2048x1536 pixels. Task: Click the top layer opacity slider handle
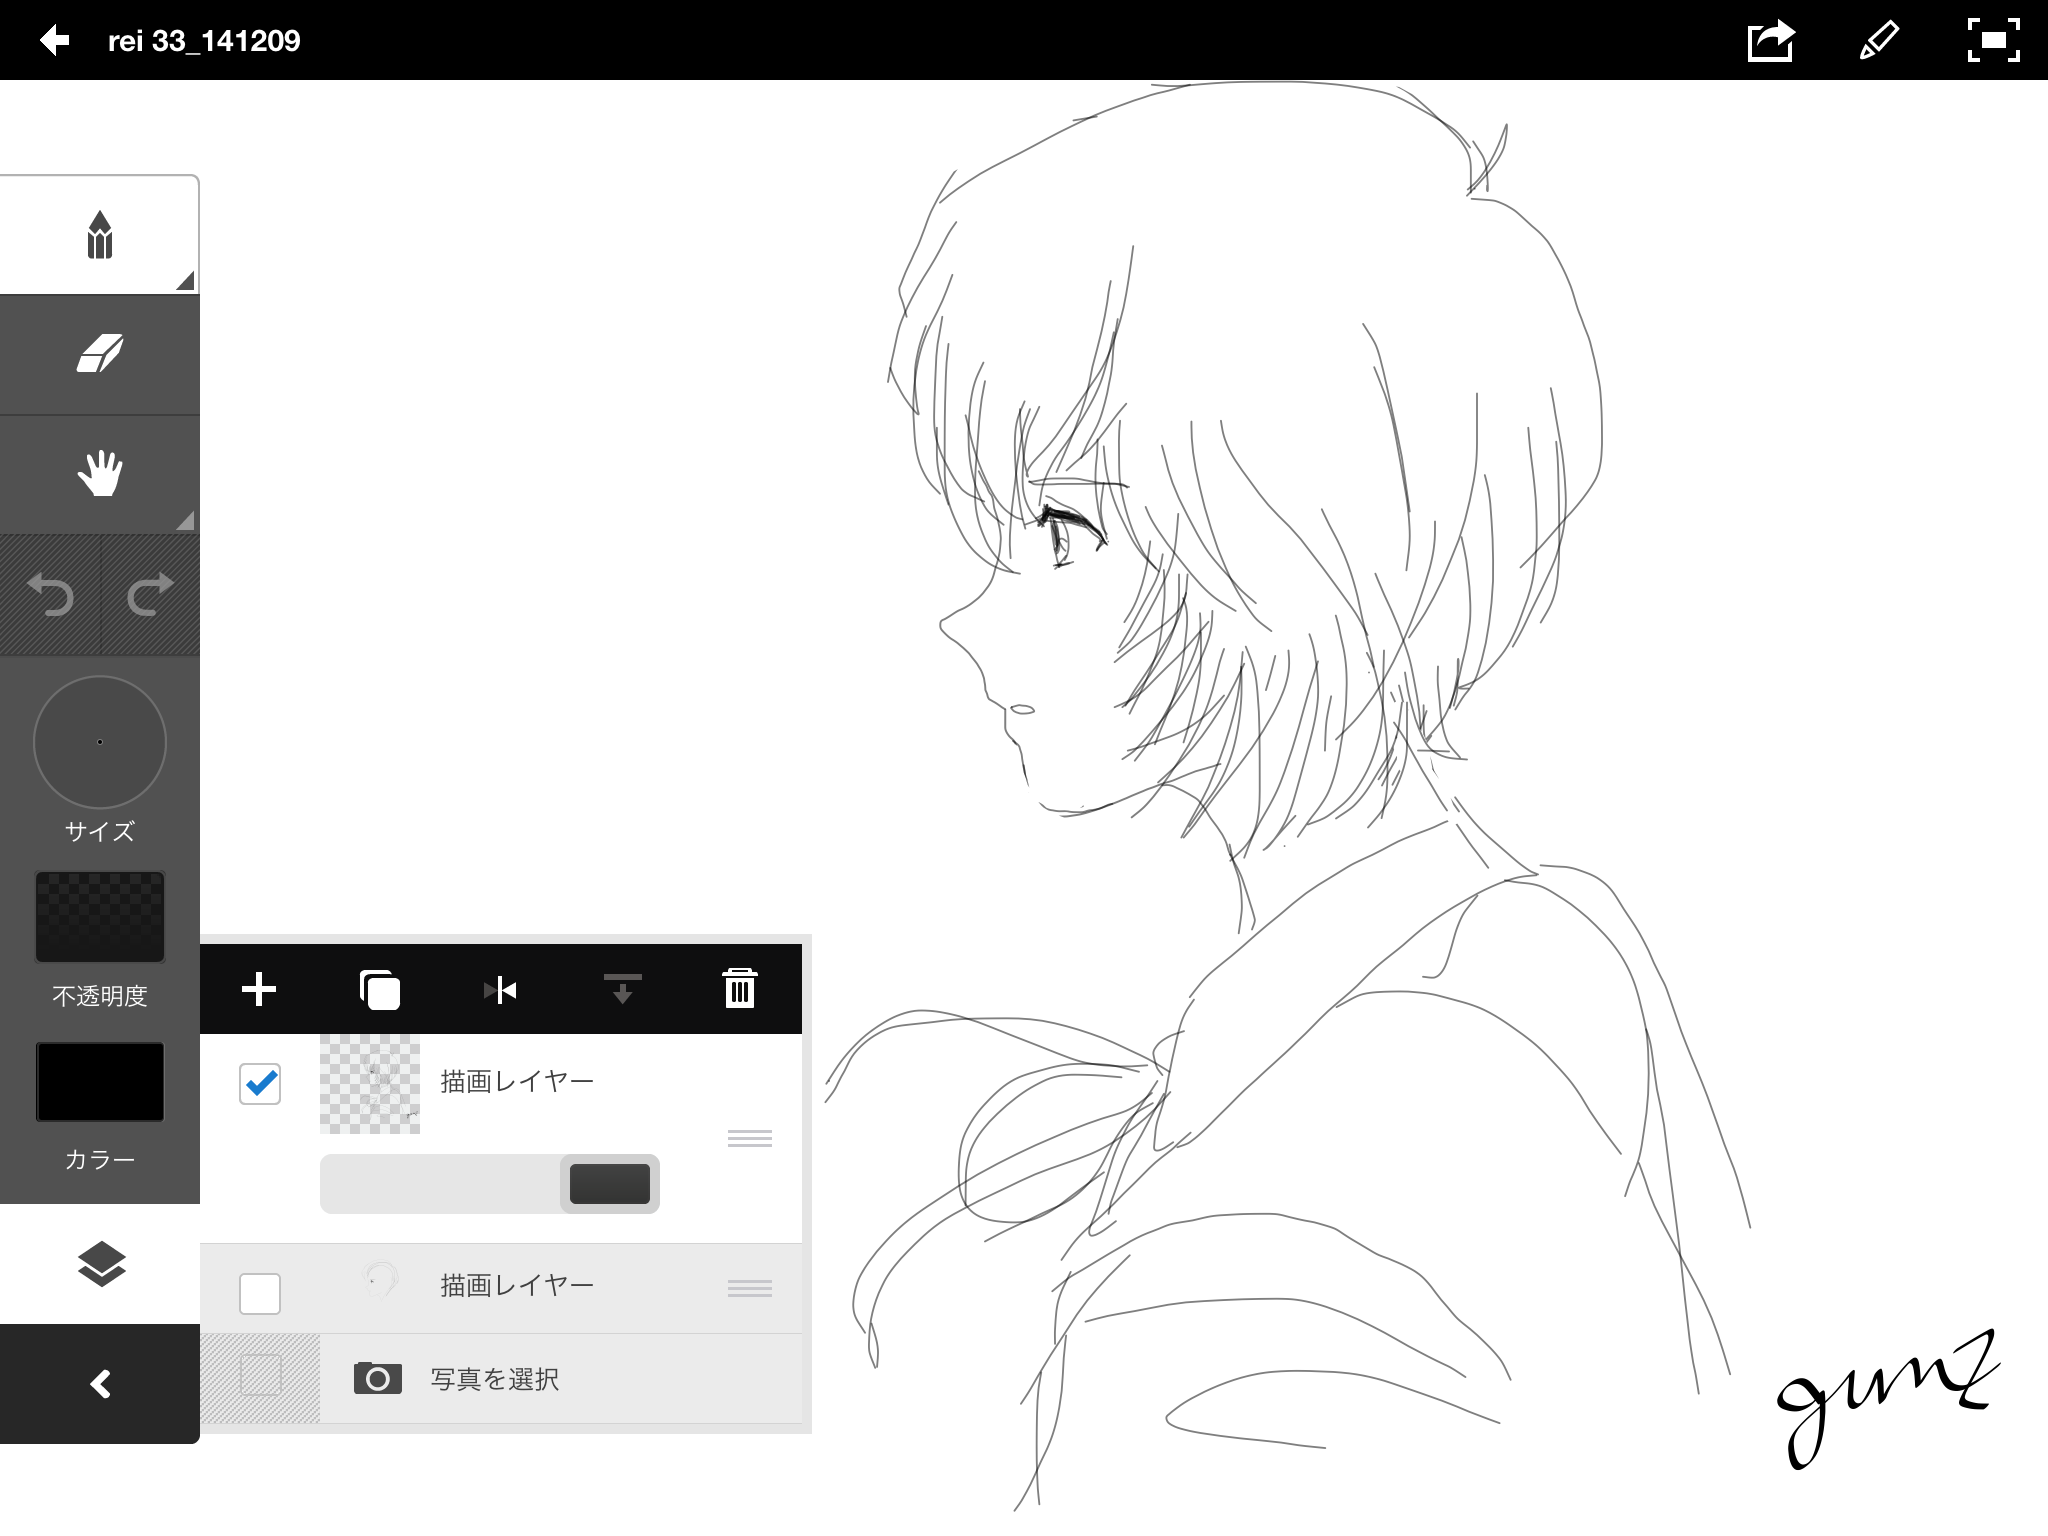pos(609,1184)
